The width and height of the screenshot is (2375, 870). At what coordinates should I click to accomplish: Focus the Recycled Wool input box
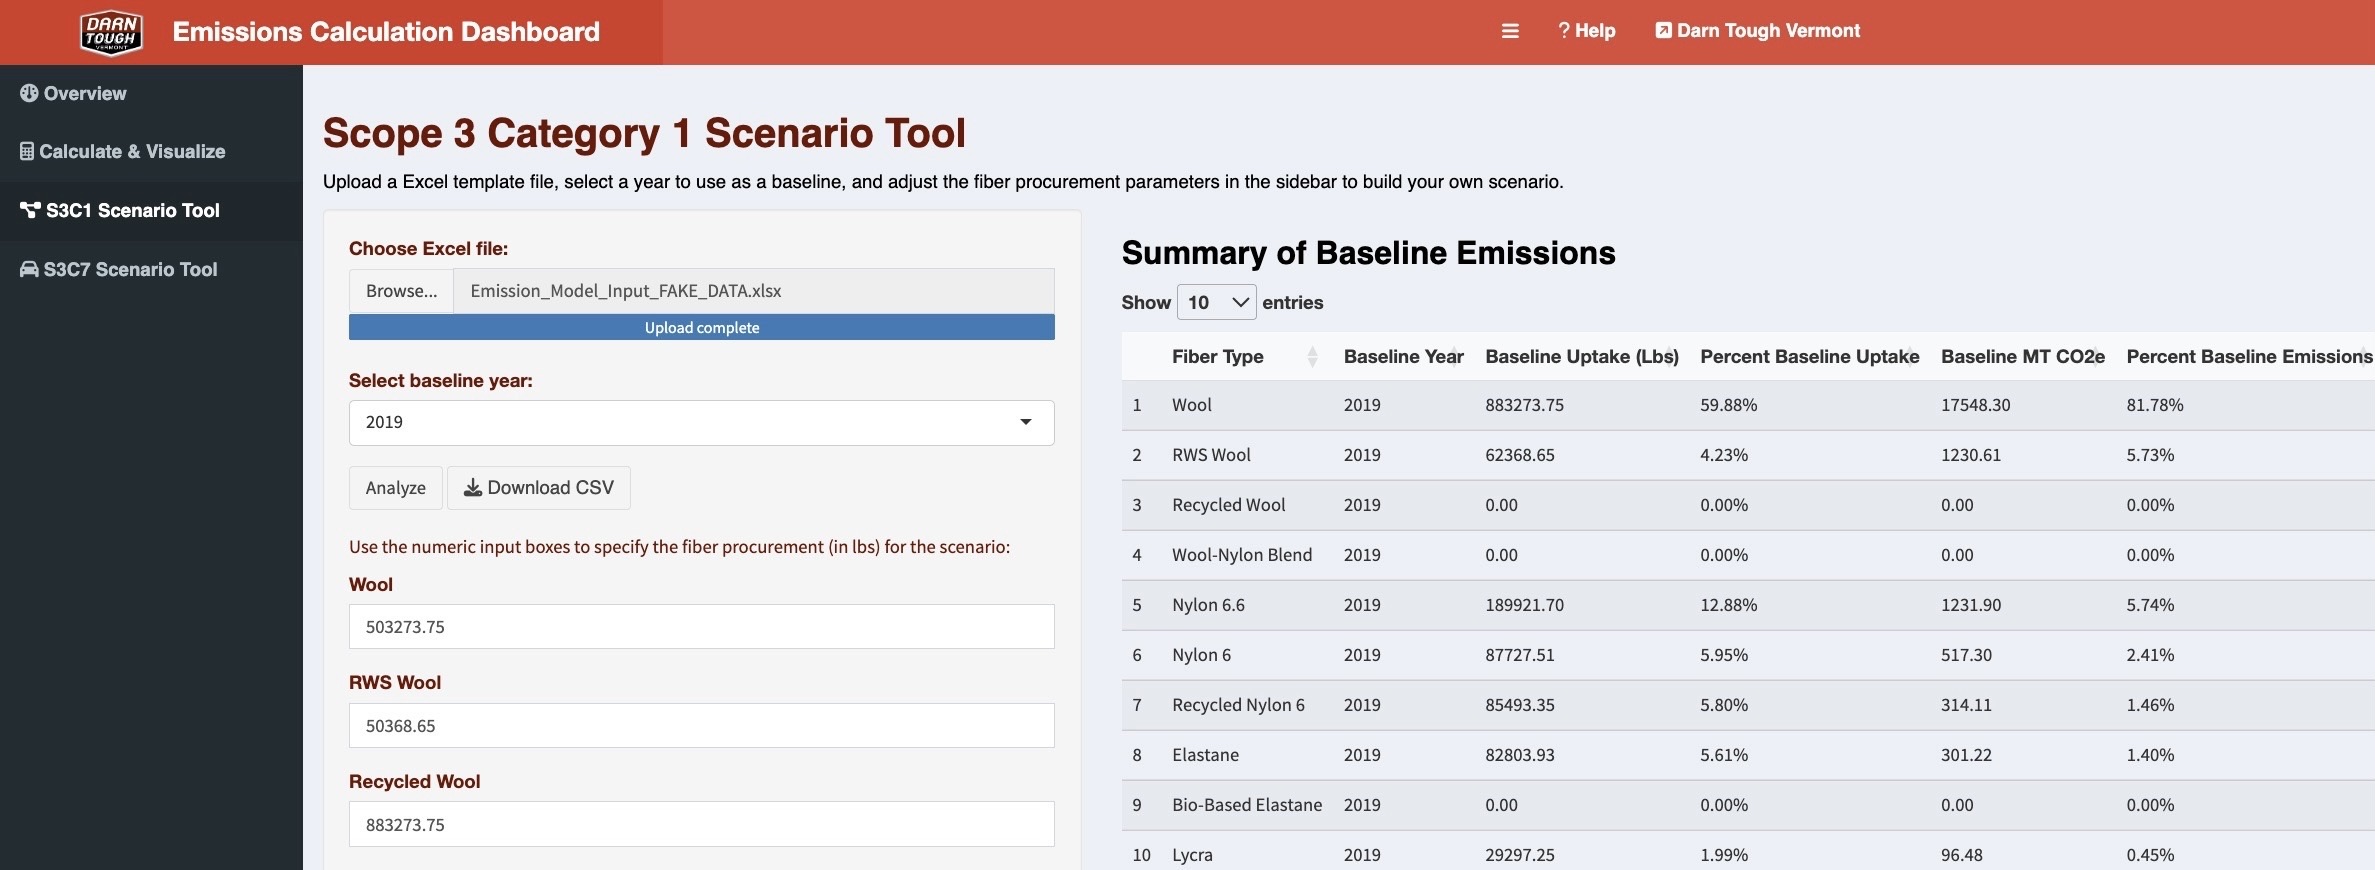pyautogui.click(x=702, y=825)
